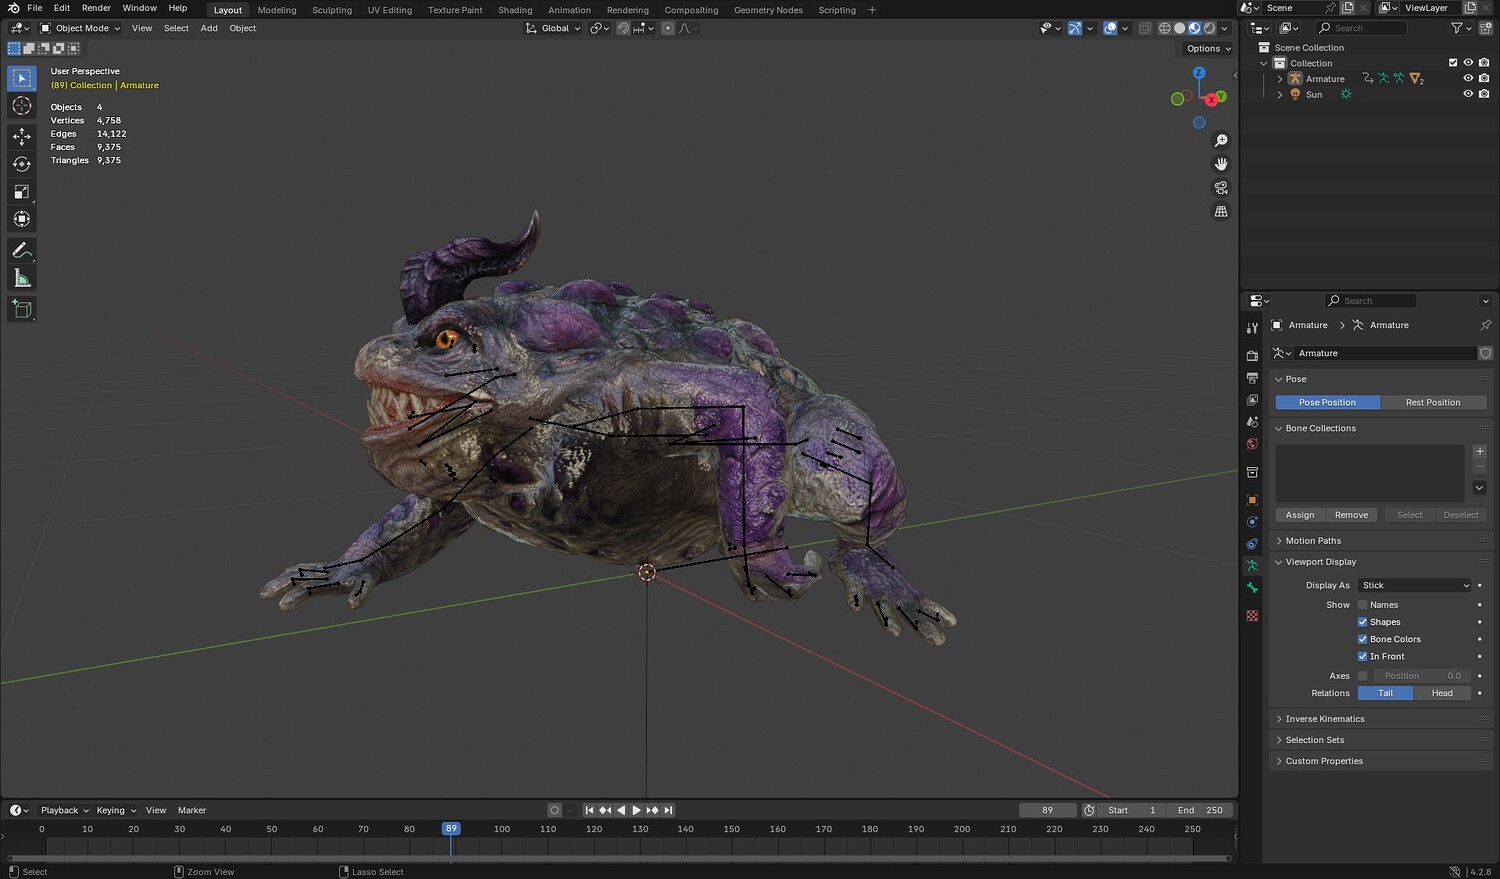This screenshot has height=879, width=1500.
Task: Open the Render menu
Action: pos(96,8)
